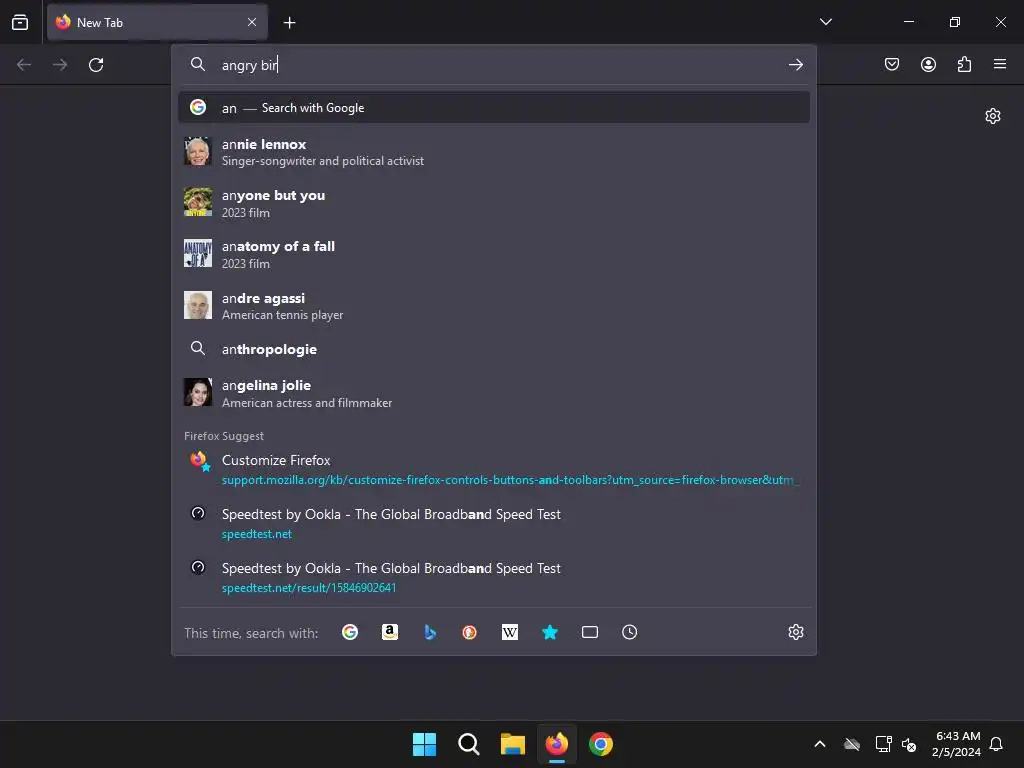Go back one page arrow

coord(24,65)
